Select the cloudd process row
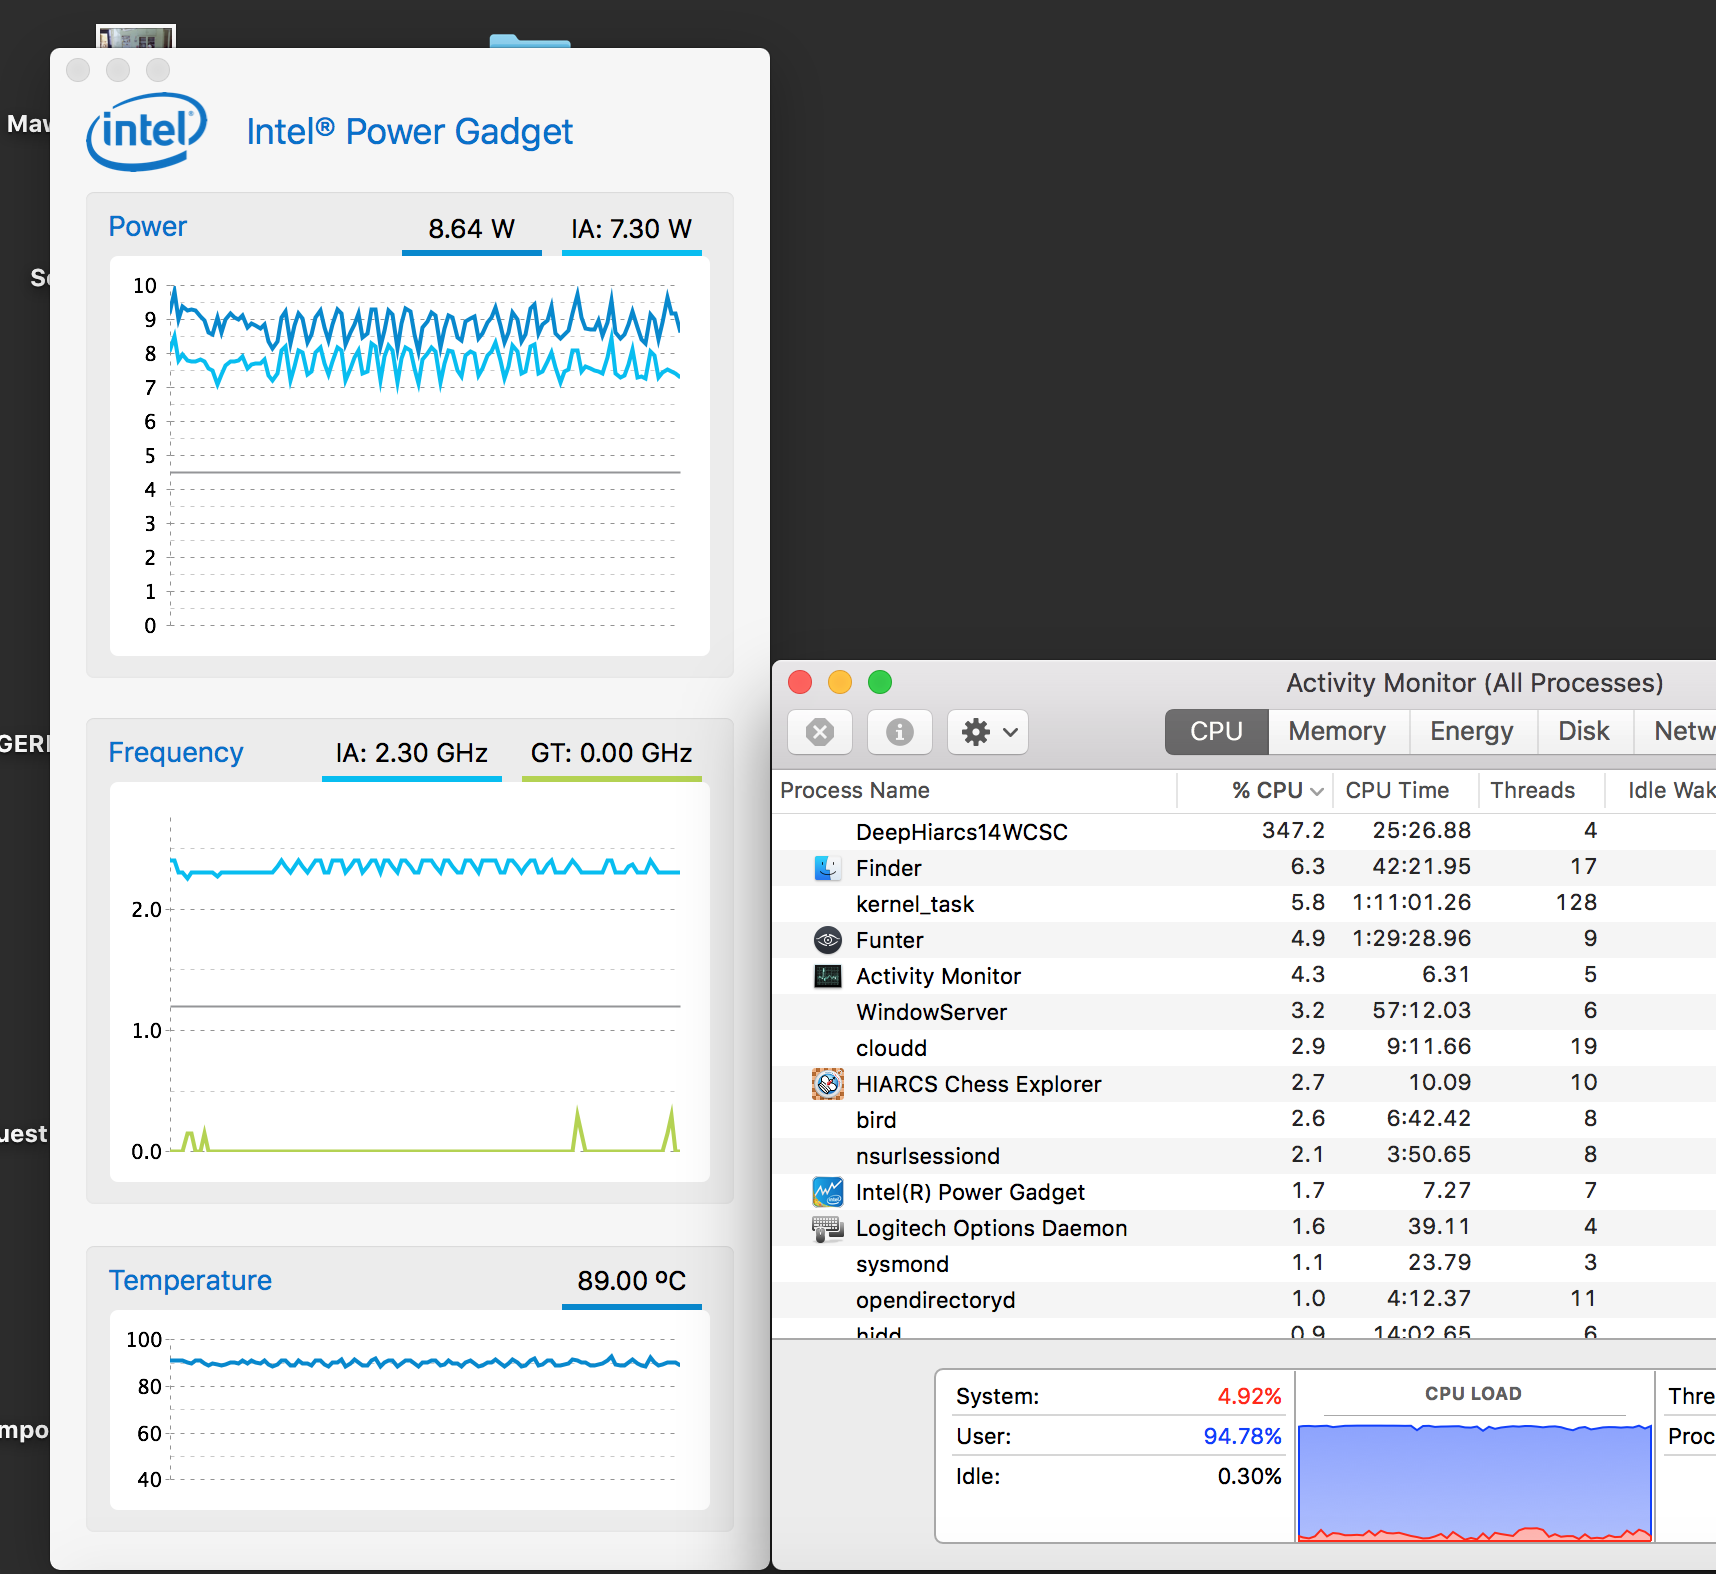The height and width of the screenshot is (1574, 1716). point(1244,1047)
